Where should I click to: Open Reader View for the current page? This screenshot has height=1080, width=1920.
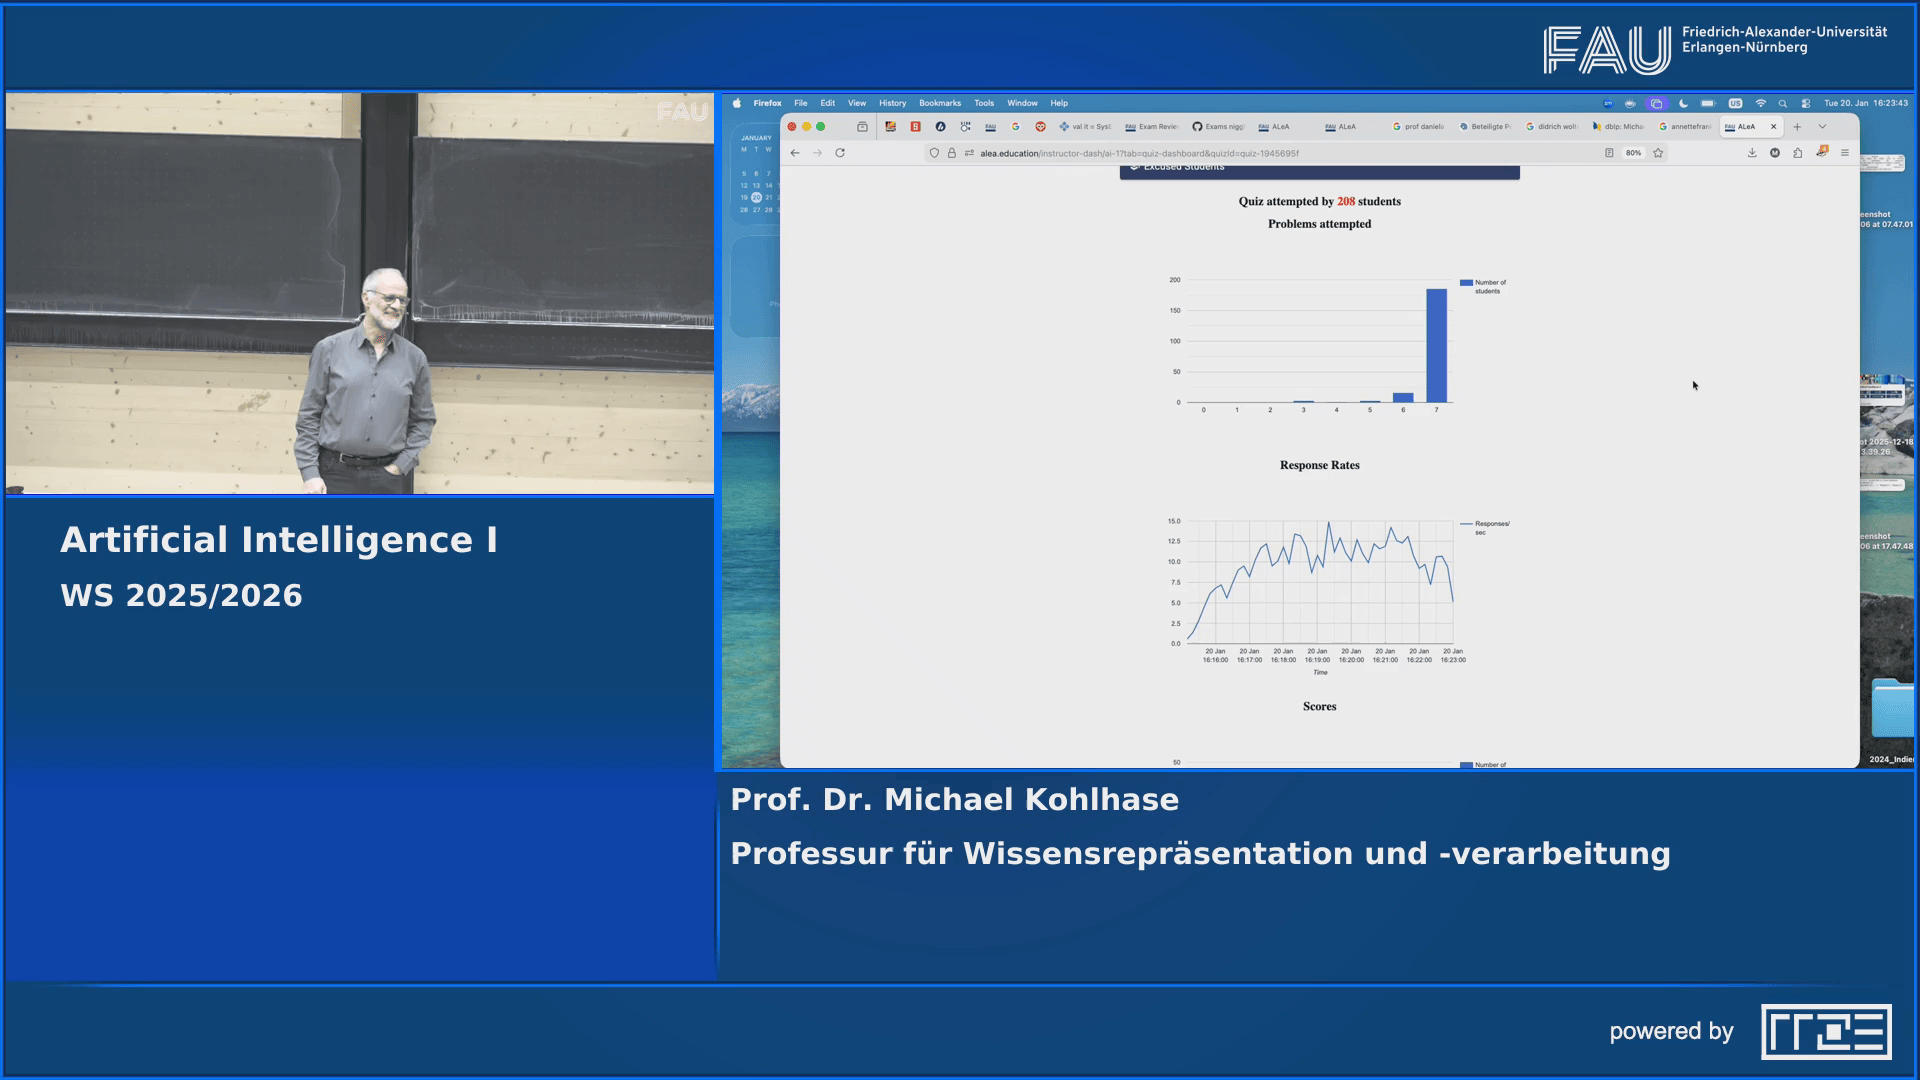(x=1609, y=152)
